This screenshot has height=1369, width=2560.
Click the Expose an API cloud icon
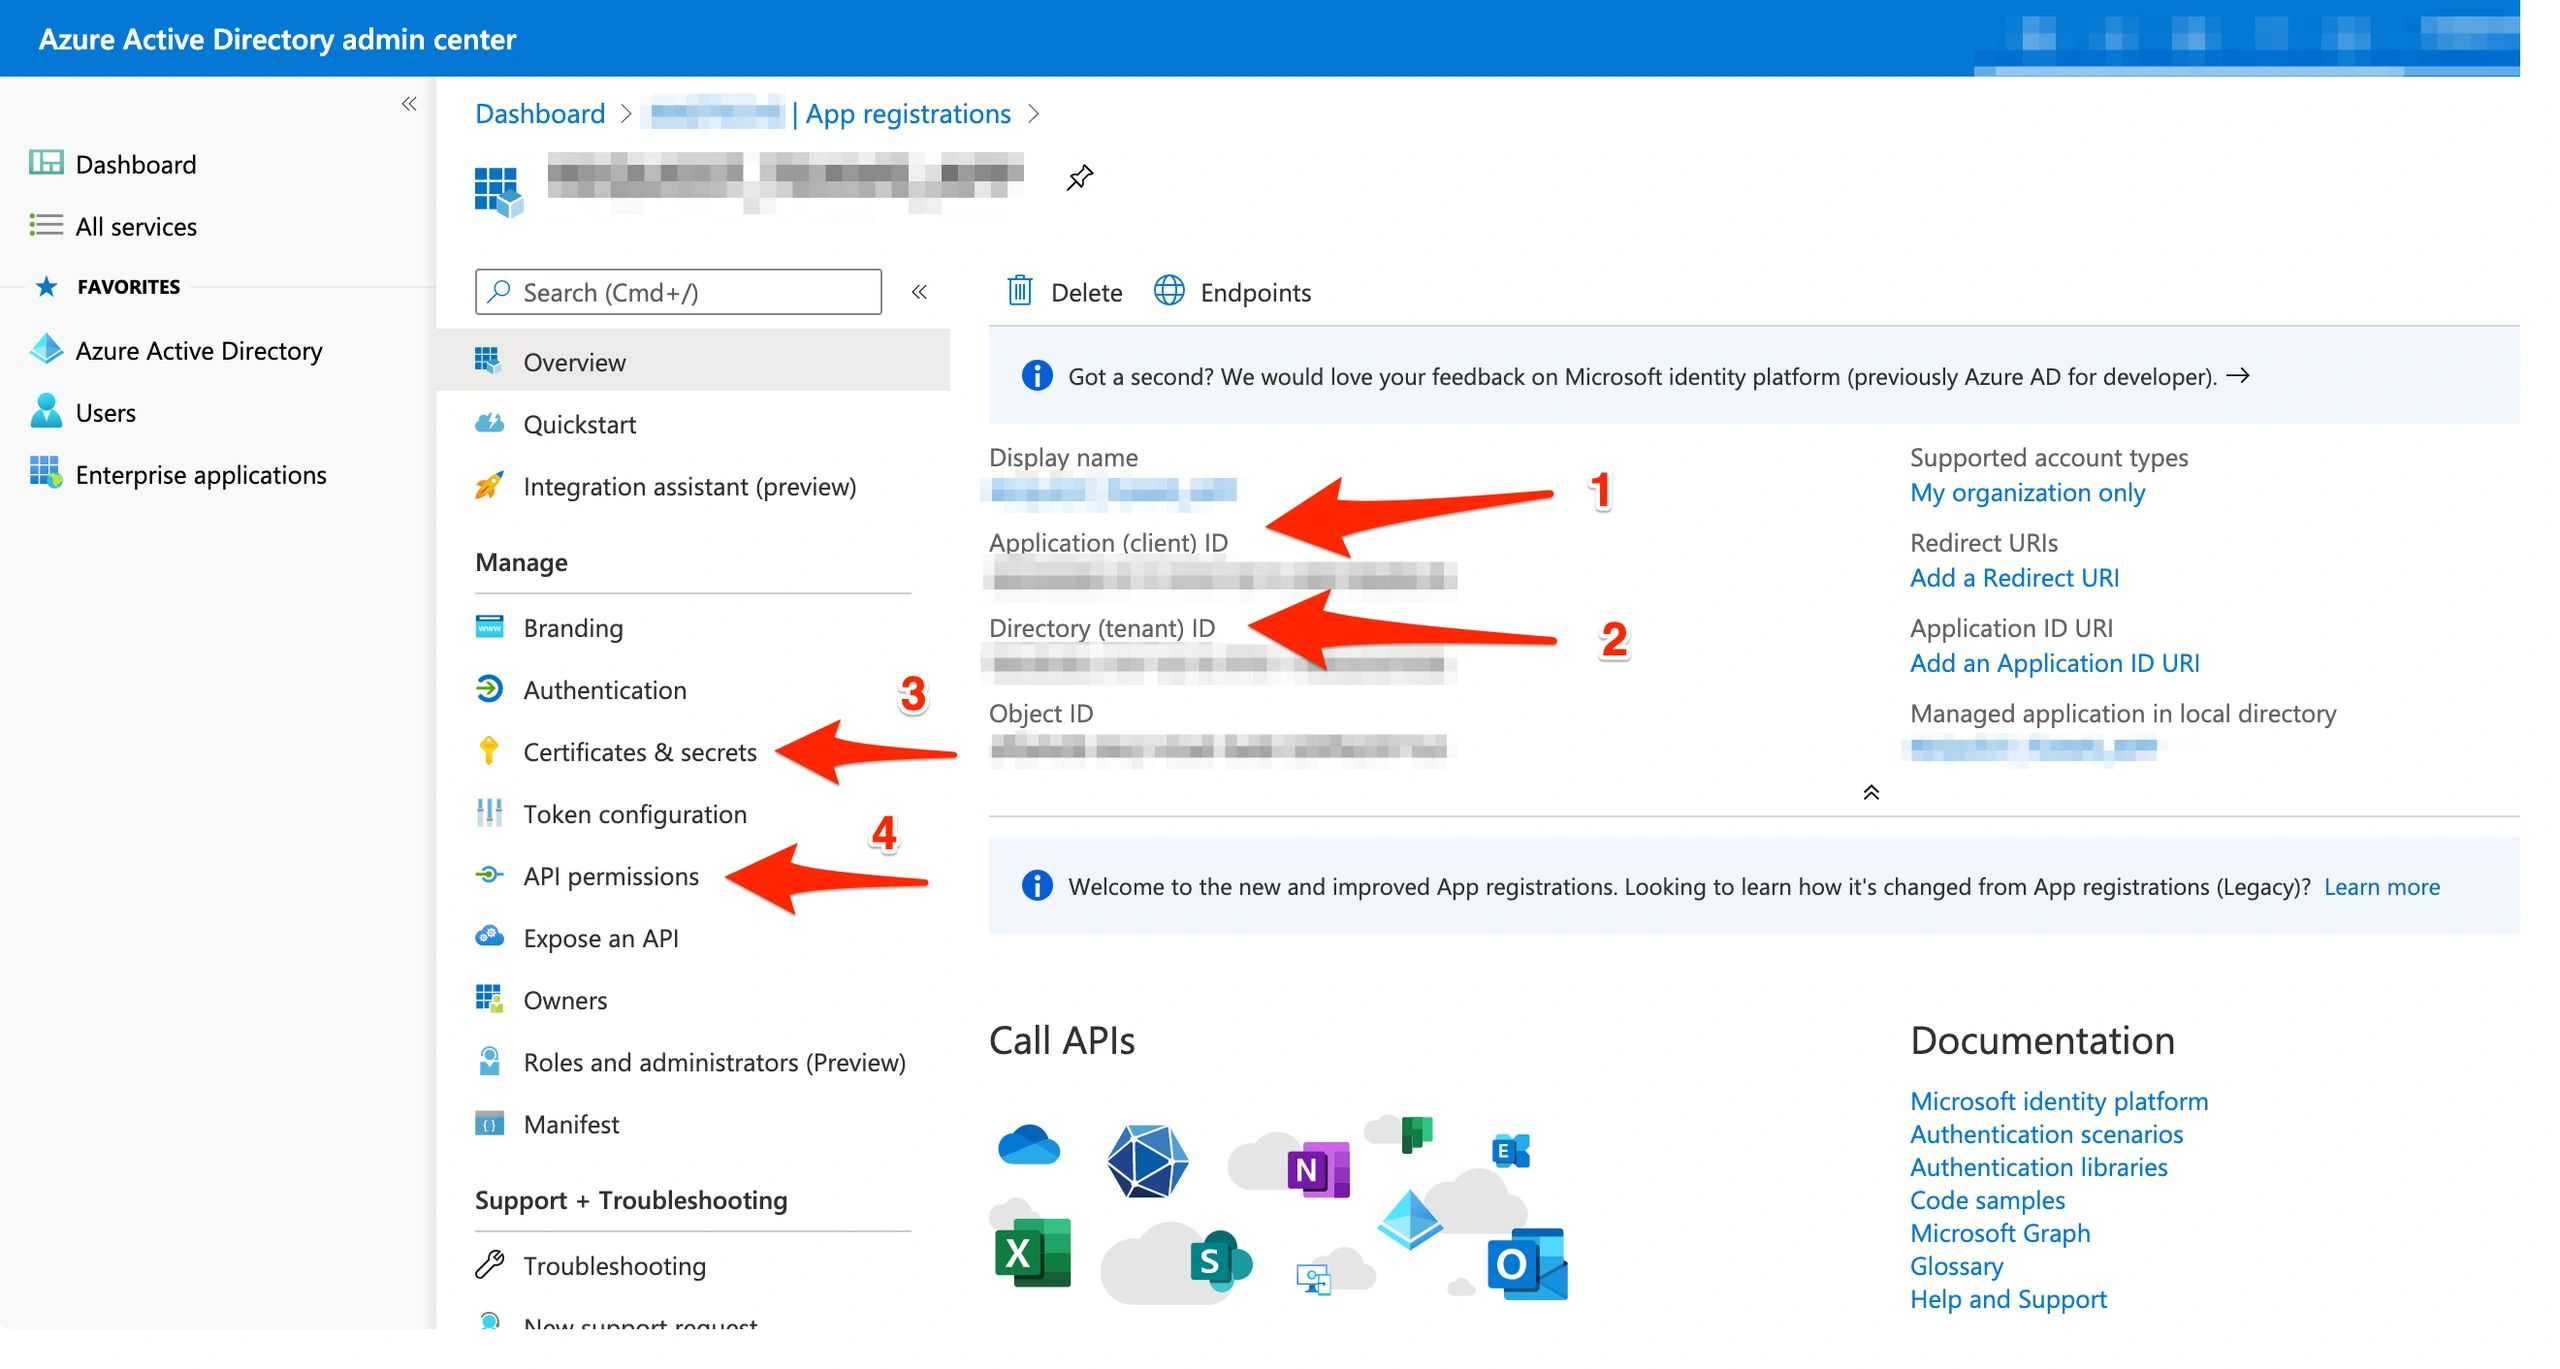click(489, 937)
